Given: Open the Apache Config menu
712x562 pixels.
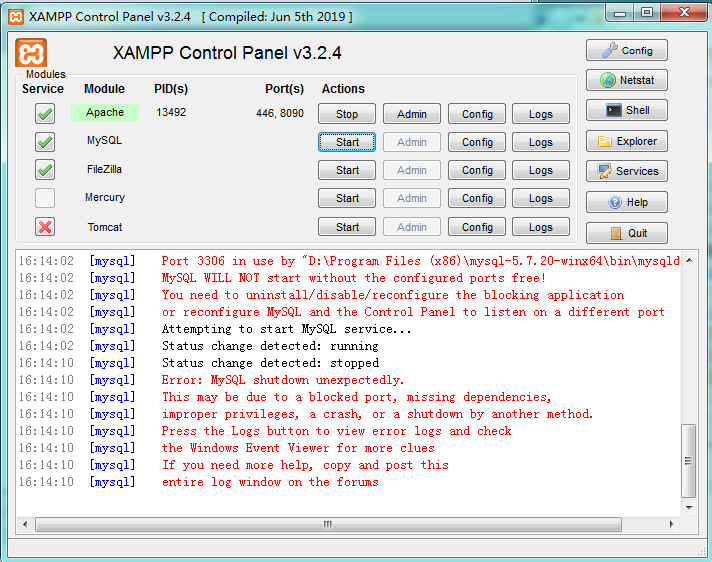Looking at the screenshot, I should click(477, 114).
